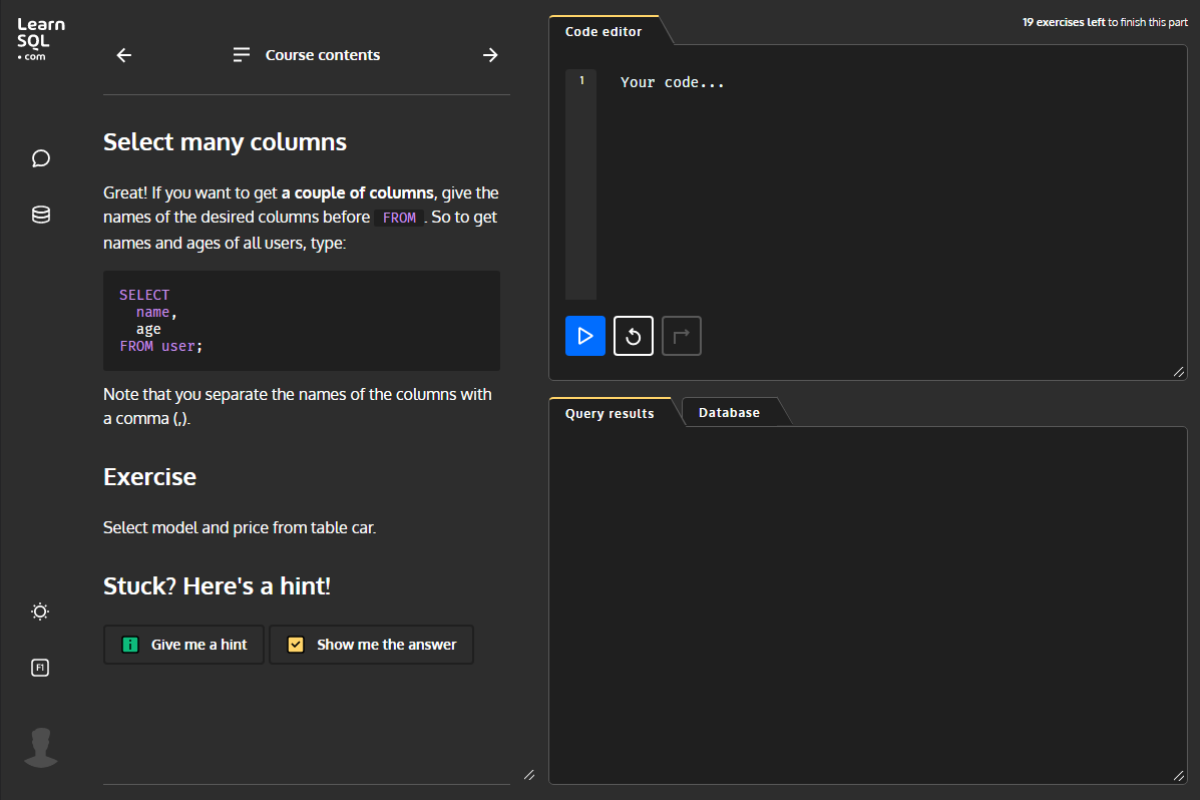This screenshot has height=800, width=1200.
Task: Click the Give me a hint button
Action: click(x=184, y=645)
